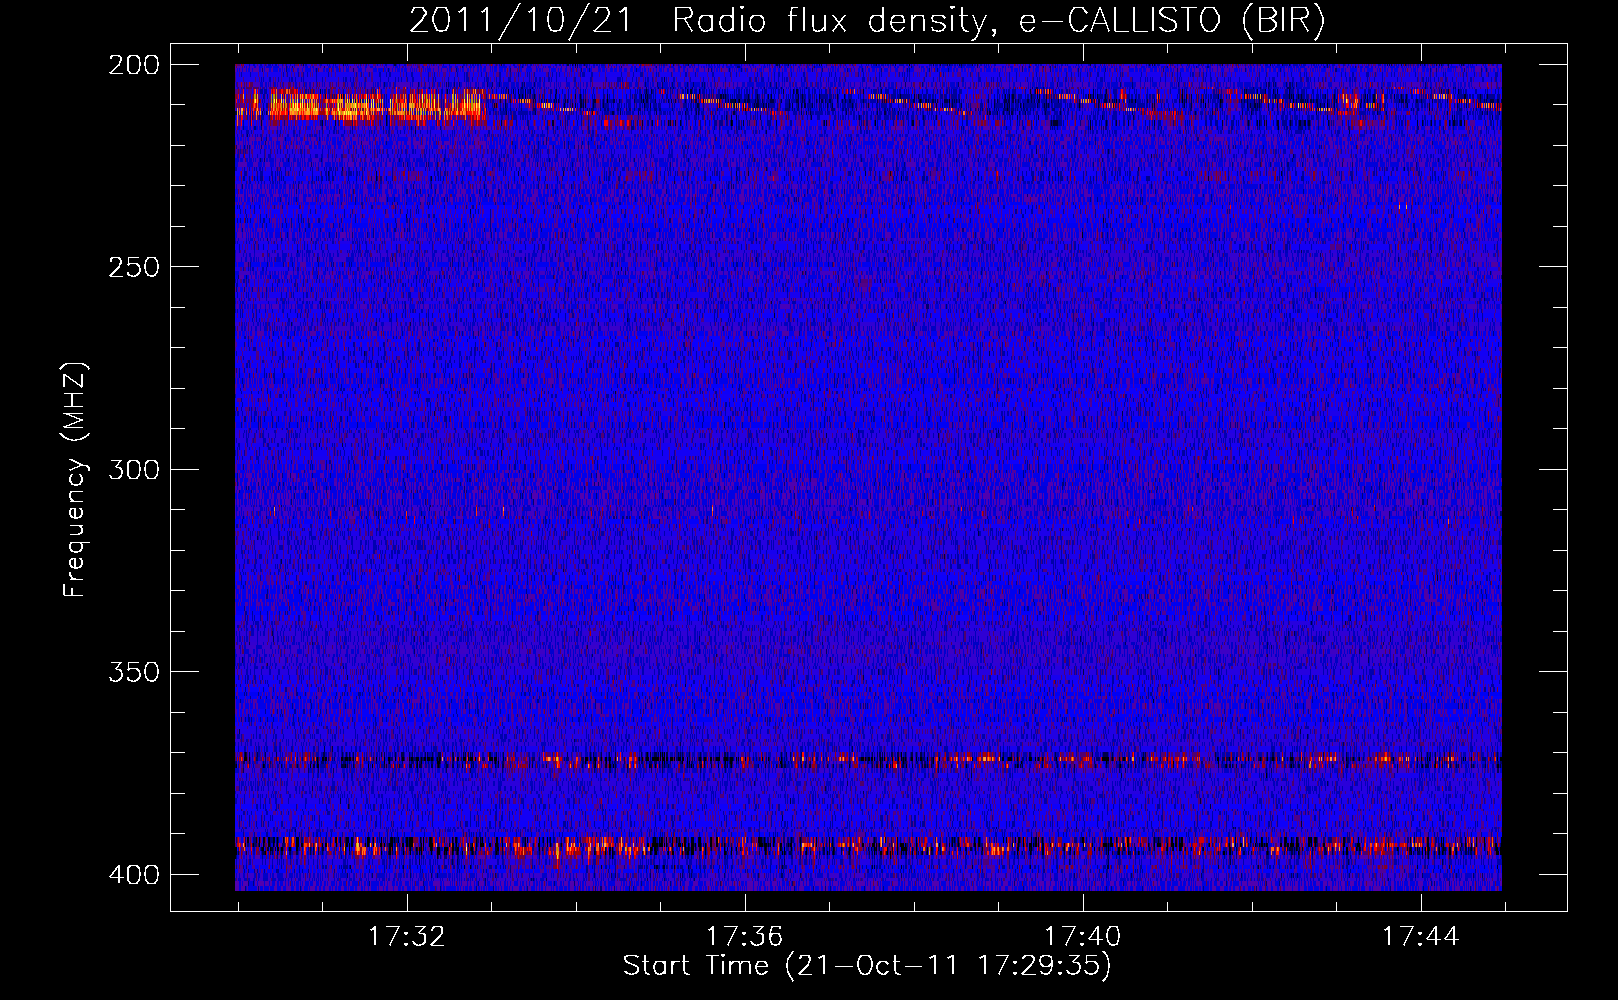Click the bright yellow burst near 205 MHz
Viewport: 1618px width, 1000px height.
362,104
